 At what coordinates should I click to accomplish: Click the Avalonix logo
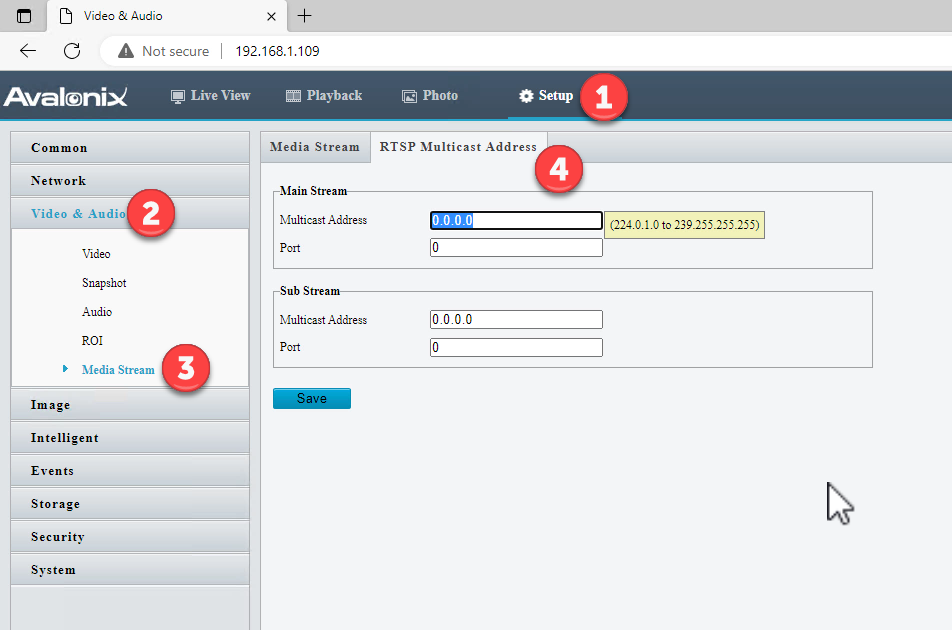click(x=66, y=95)
